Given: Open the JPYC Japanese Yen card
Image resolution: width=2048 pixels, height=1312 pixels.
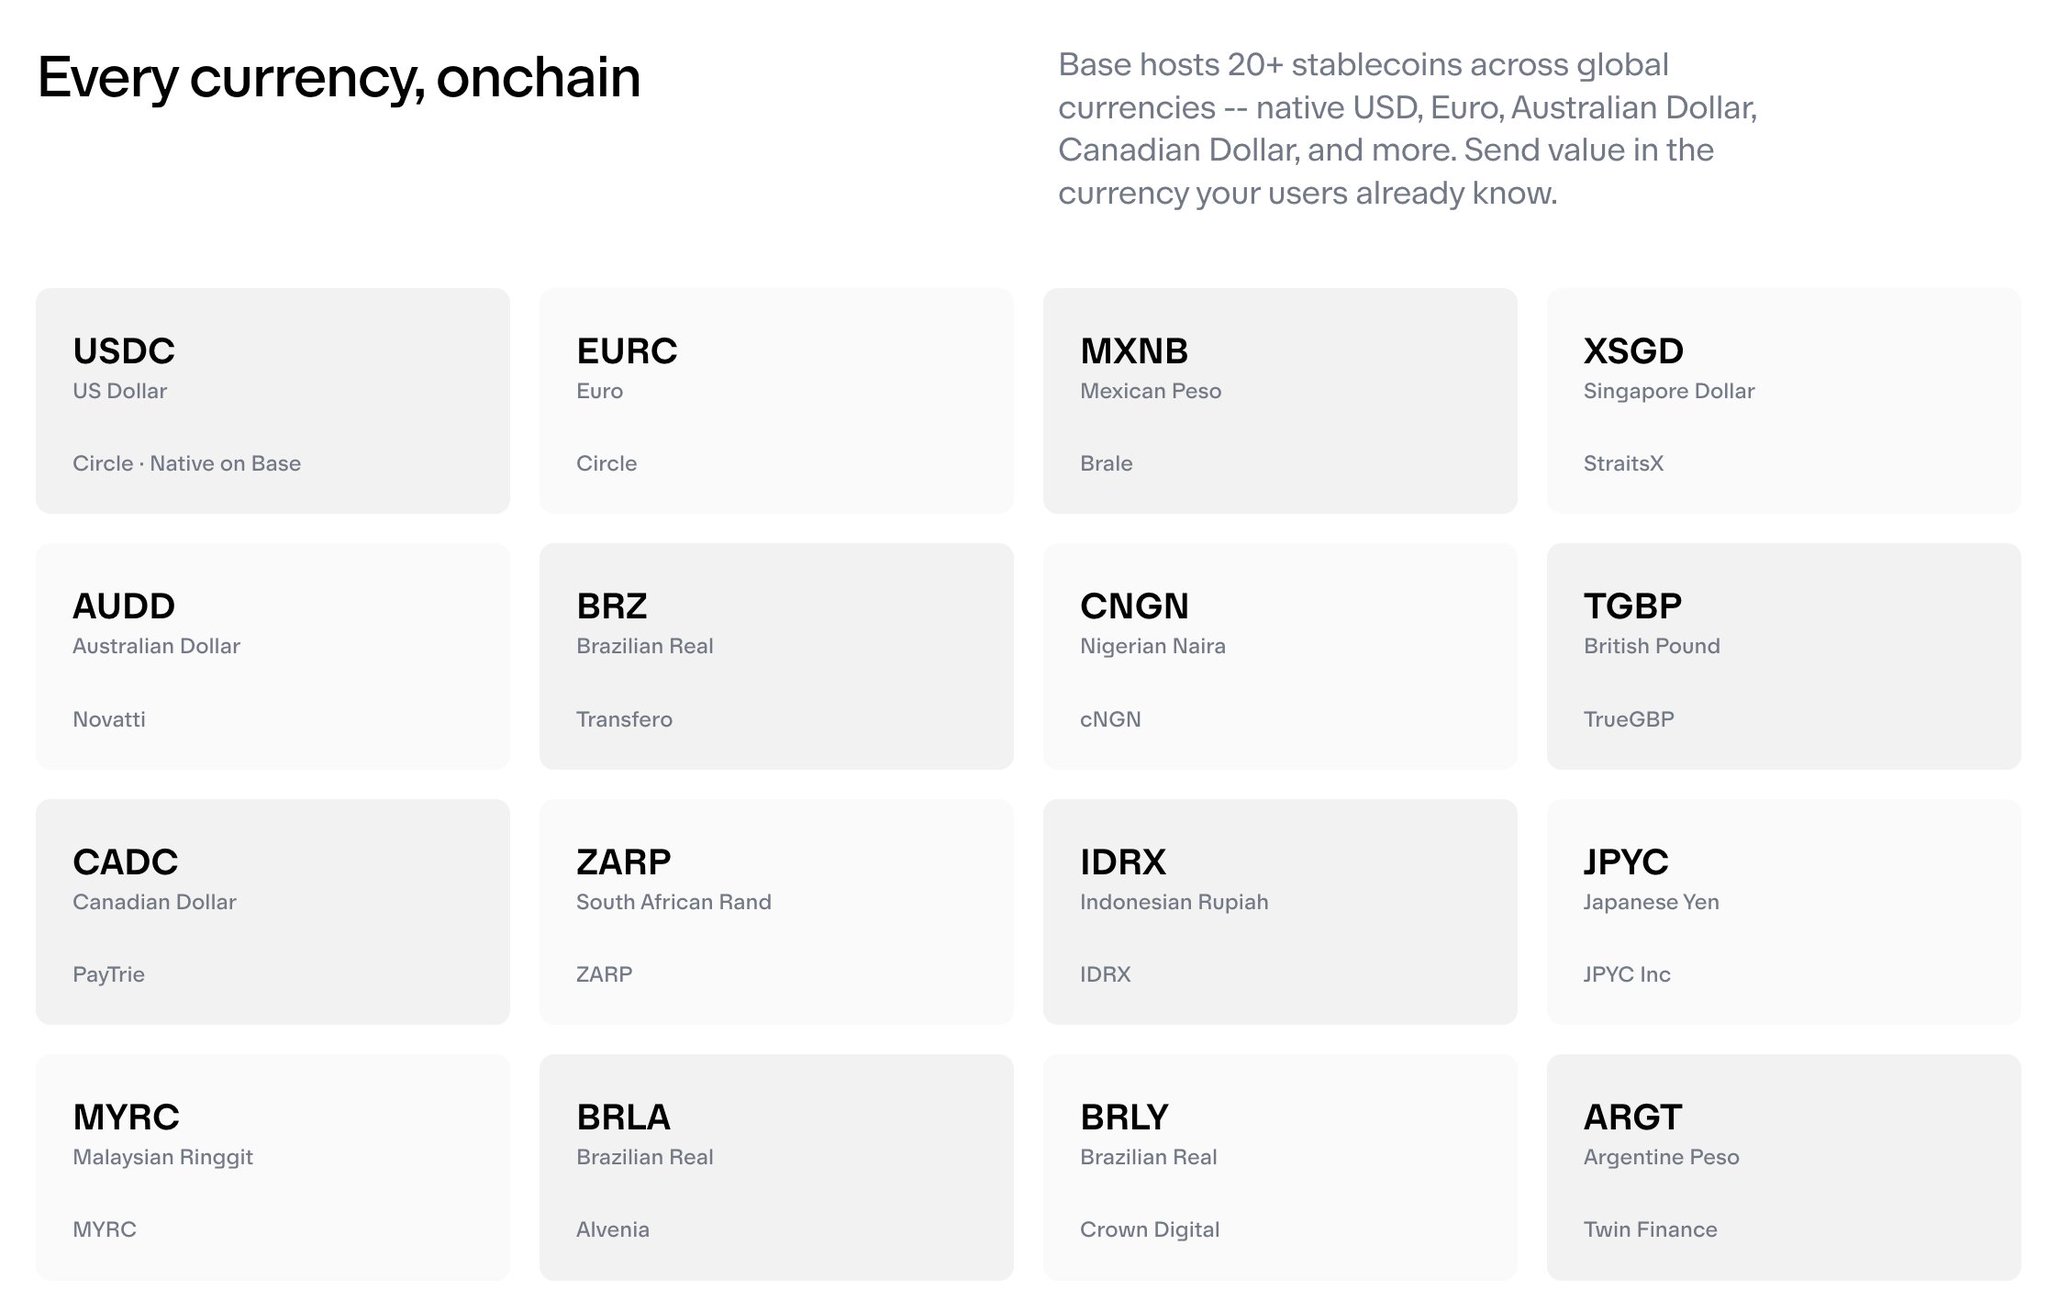Looking at the screenshot, I should point(1783,911).
